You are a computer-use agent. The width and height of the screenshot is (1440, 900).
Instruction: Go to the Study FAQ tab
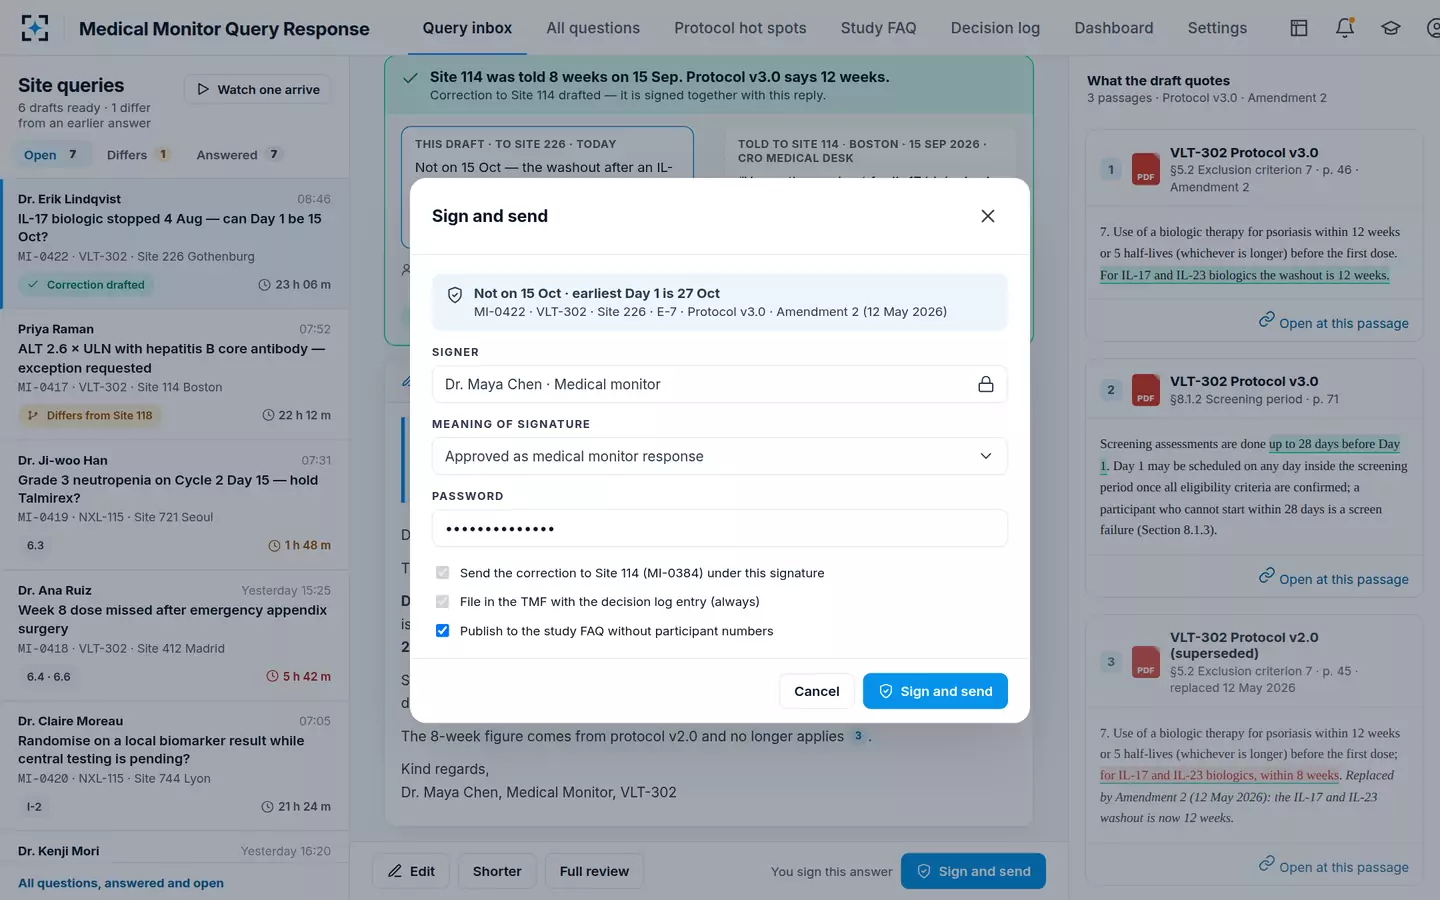point(878,28)
